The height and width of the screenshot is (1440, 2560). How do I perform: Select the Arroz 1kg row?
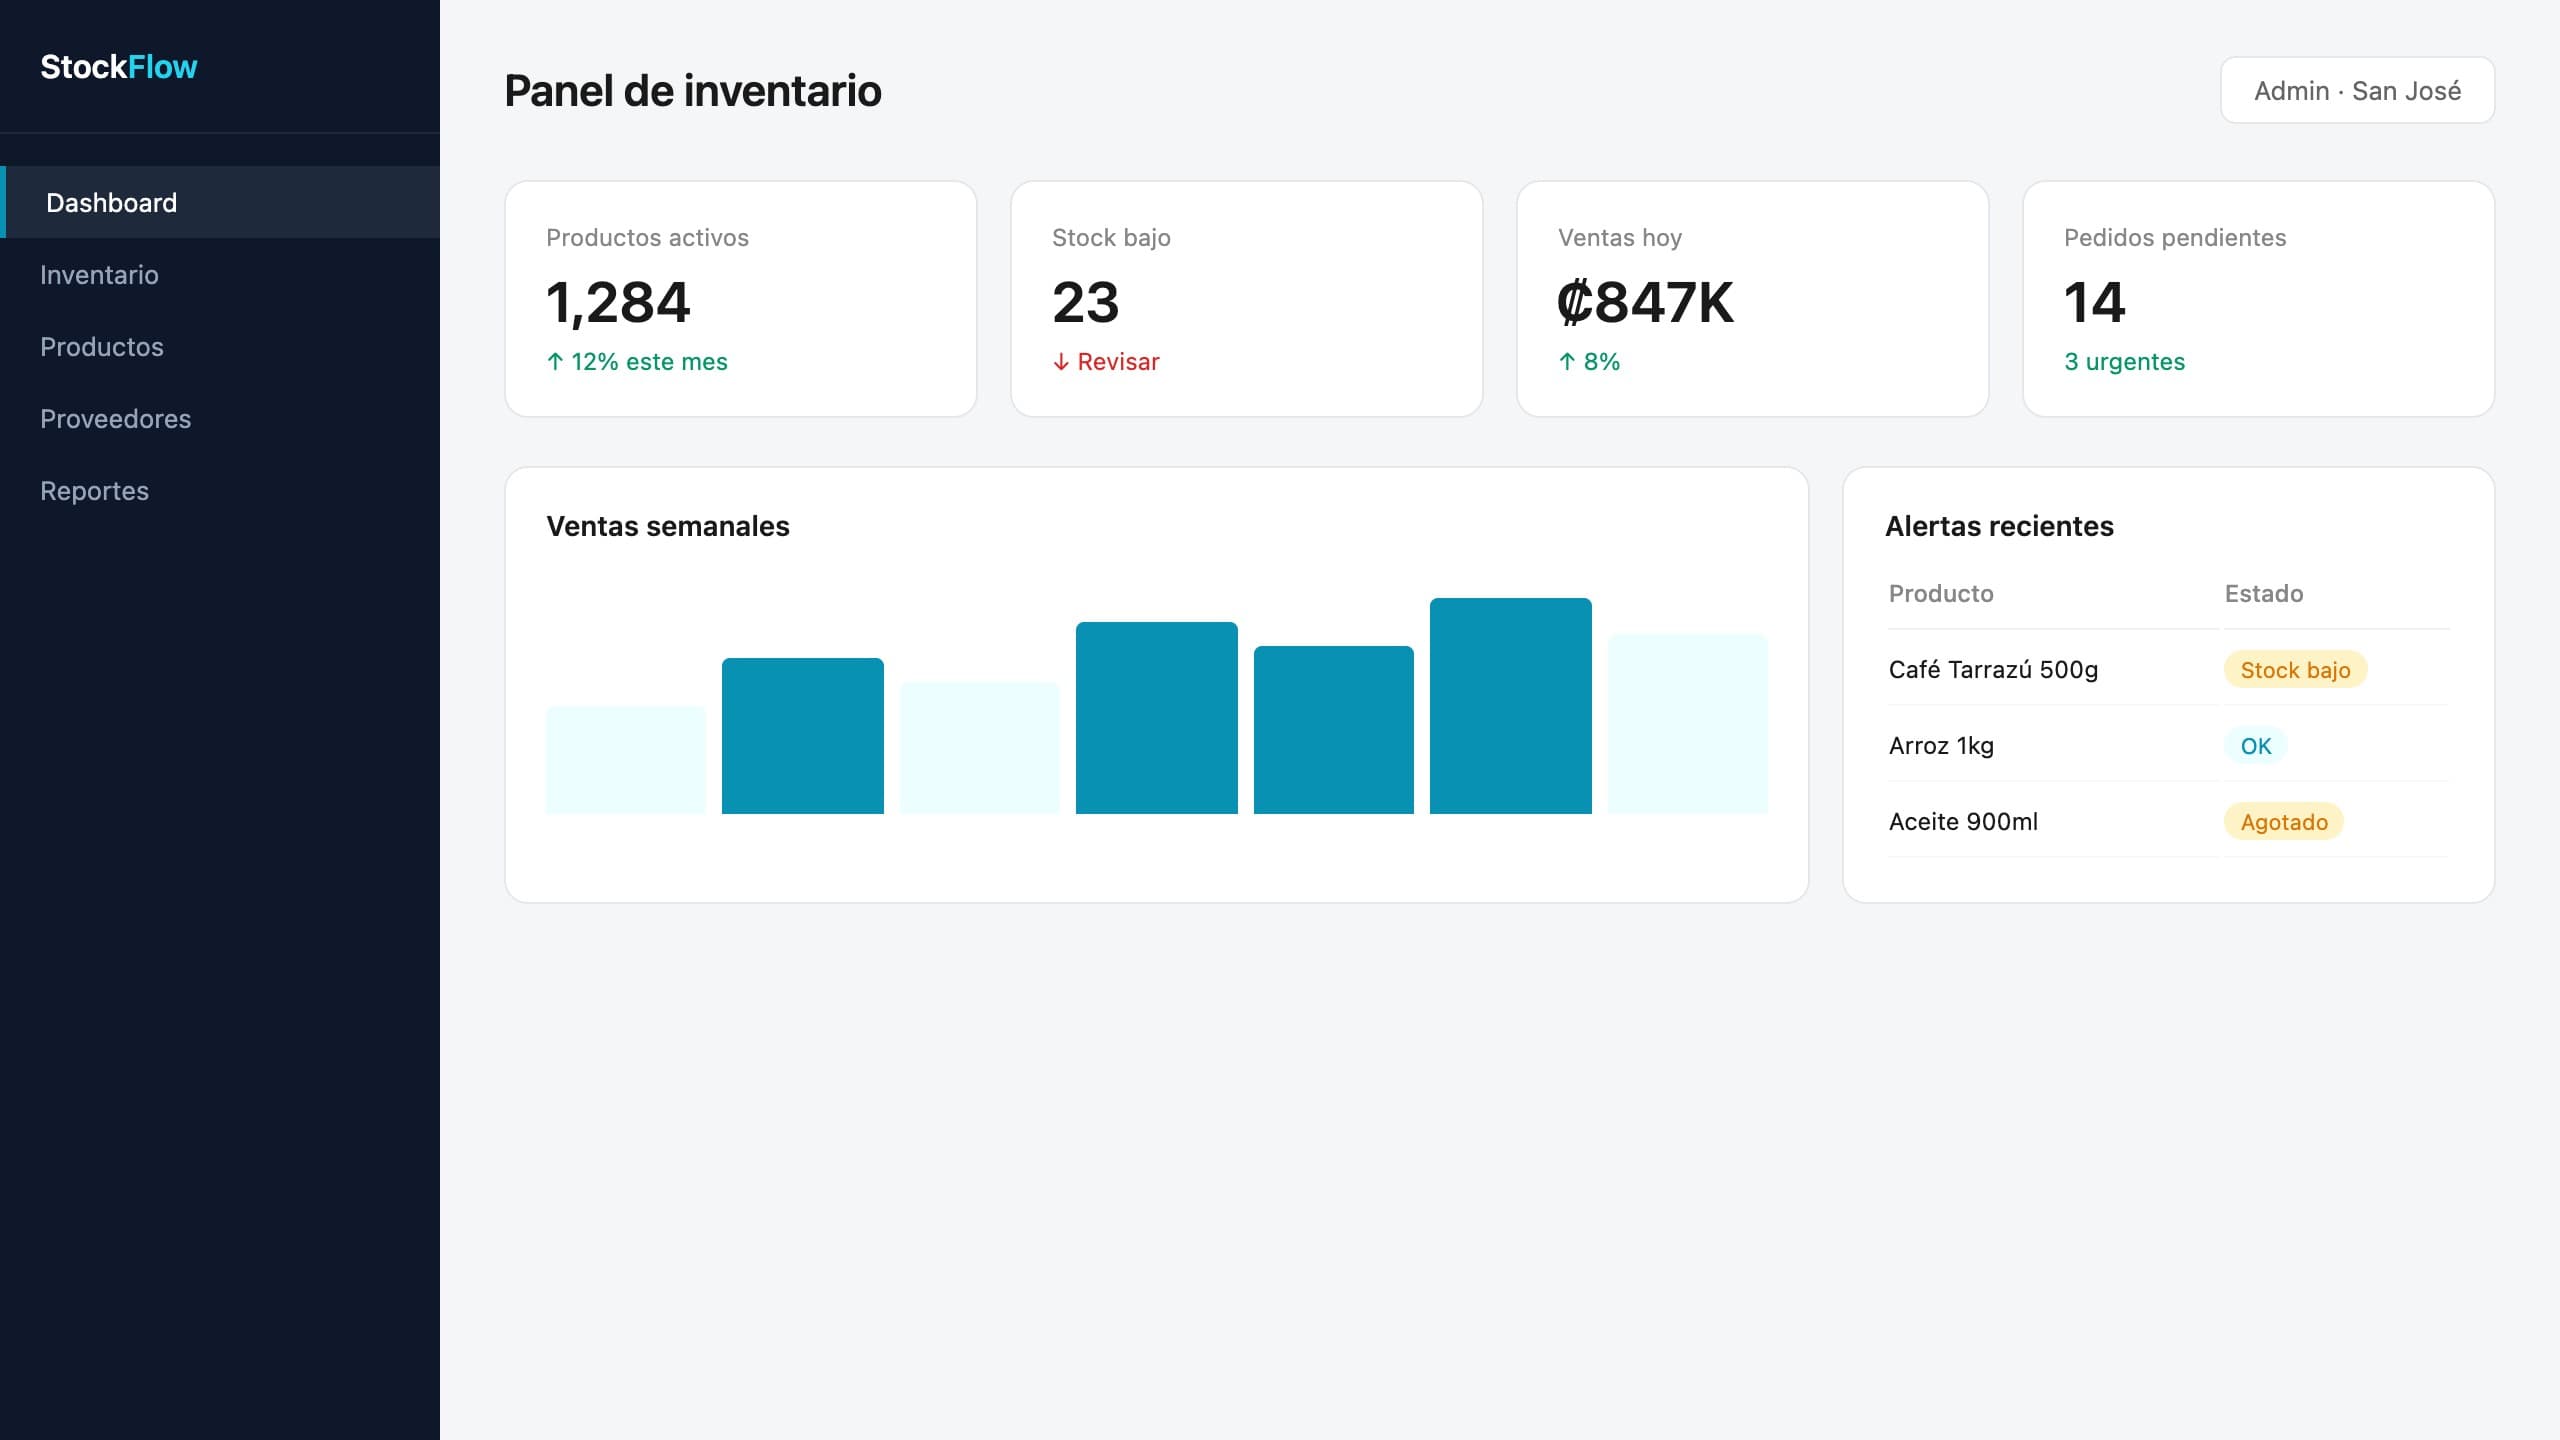[2169, 745]
